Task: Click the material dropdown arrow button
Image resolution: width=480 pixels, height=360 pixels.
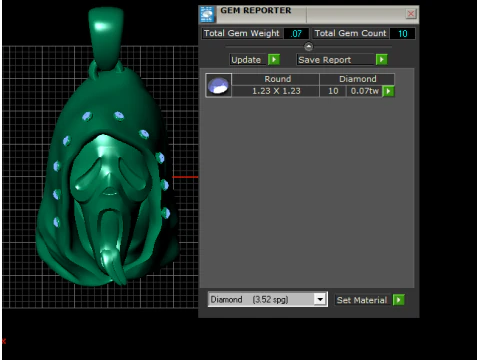Action: pyautogui.click(x=320, y=299)
